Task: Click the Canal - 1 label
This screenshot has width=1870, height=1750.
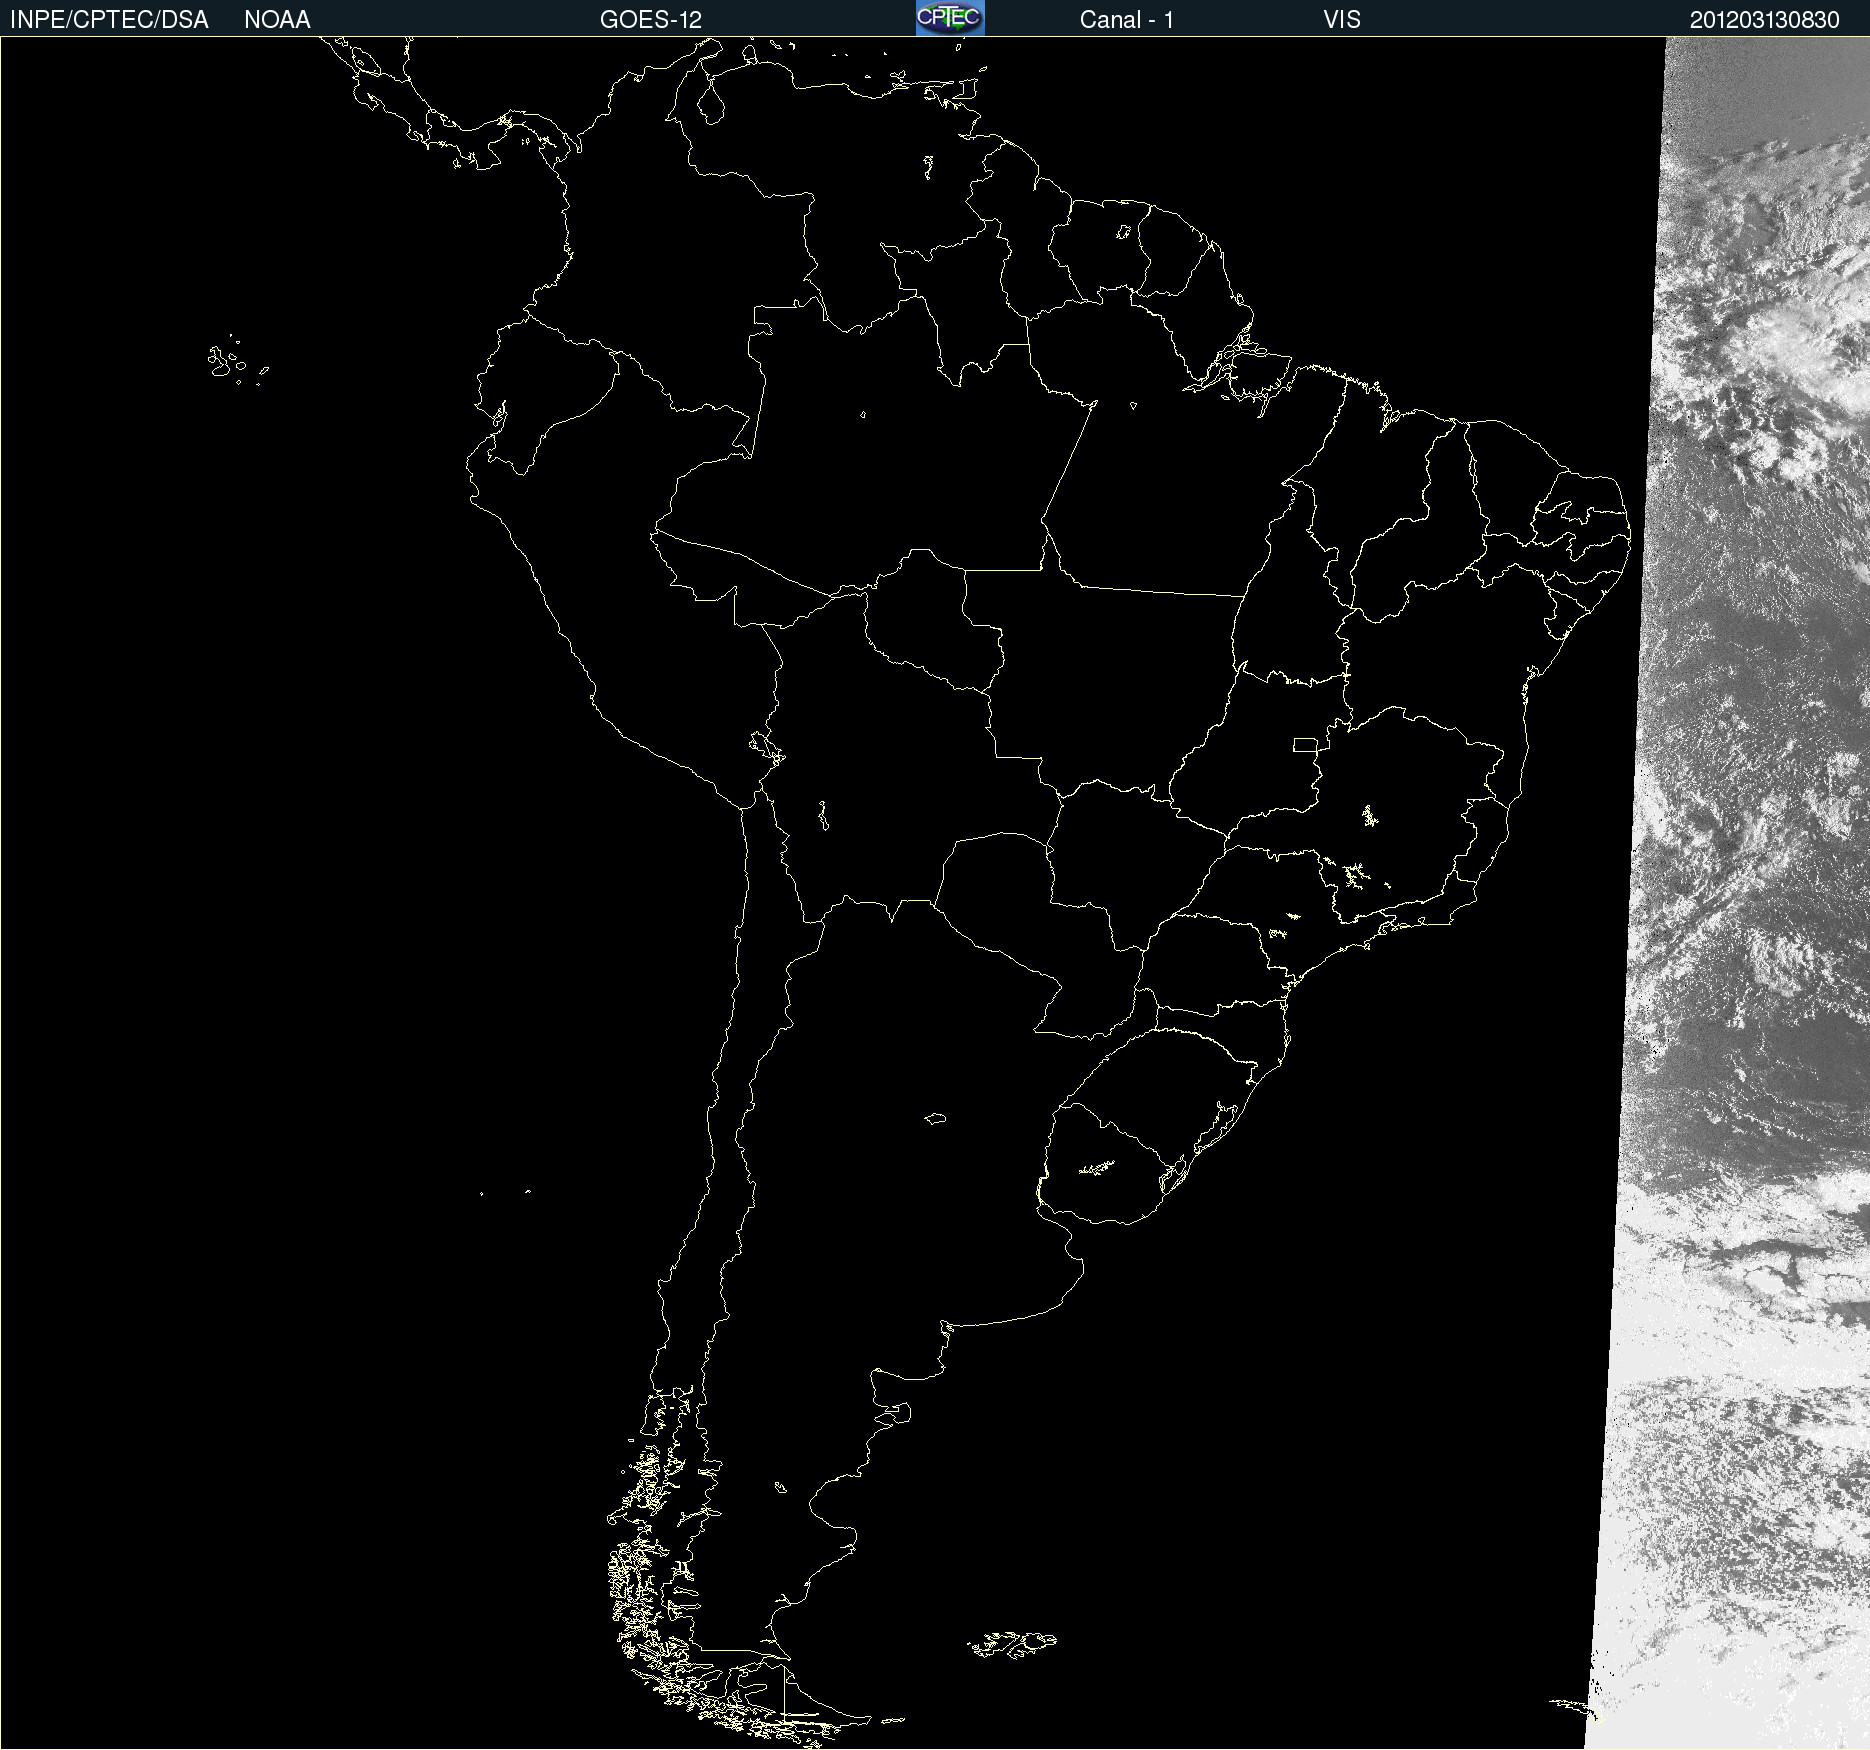Action: click(1127, 20)
